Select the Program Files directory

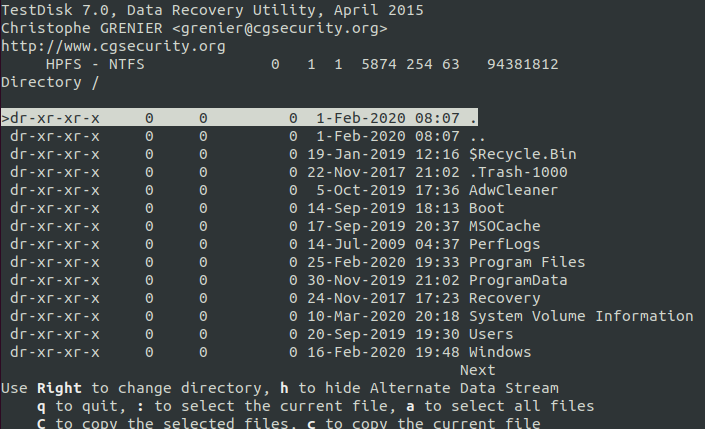tap(526, 262)
